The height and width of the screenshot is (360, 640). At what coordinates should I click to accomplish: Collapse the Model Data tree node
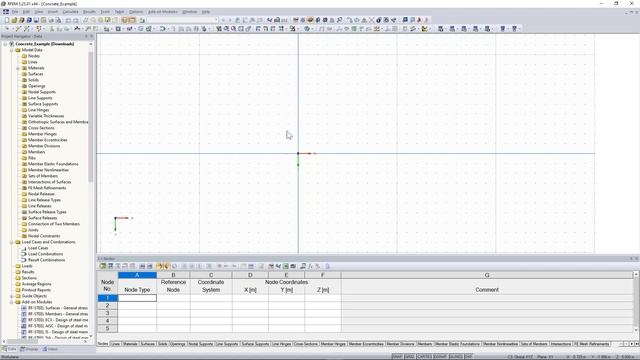pos(12,50)
